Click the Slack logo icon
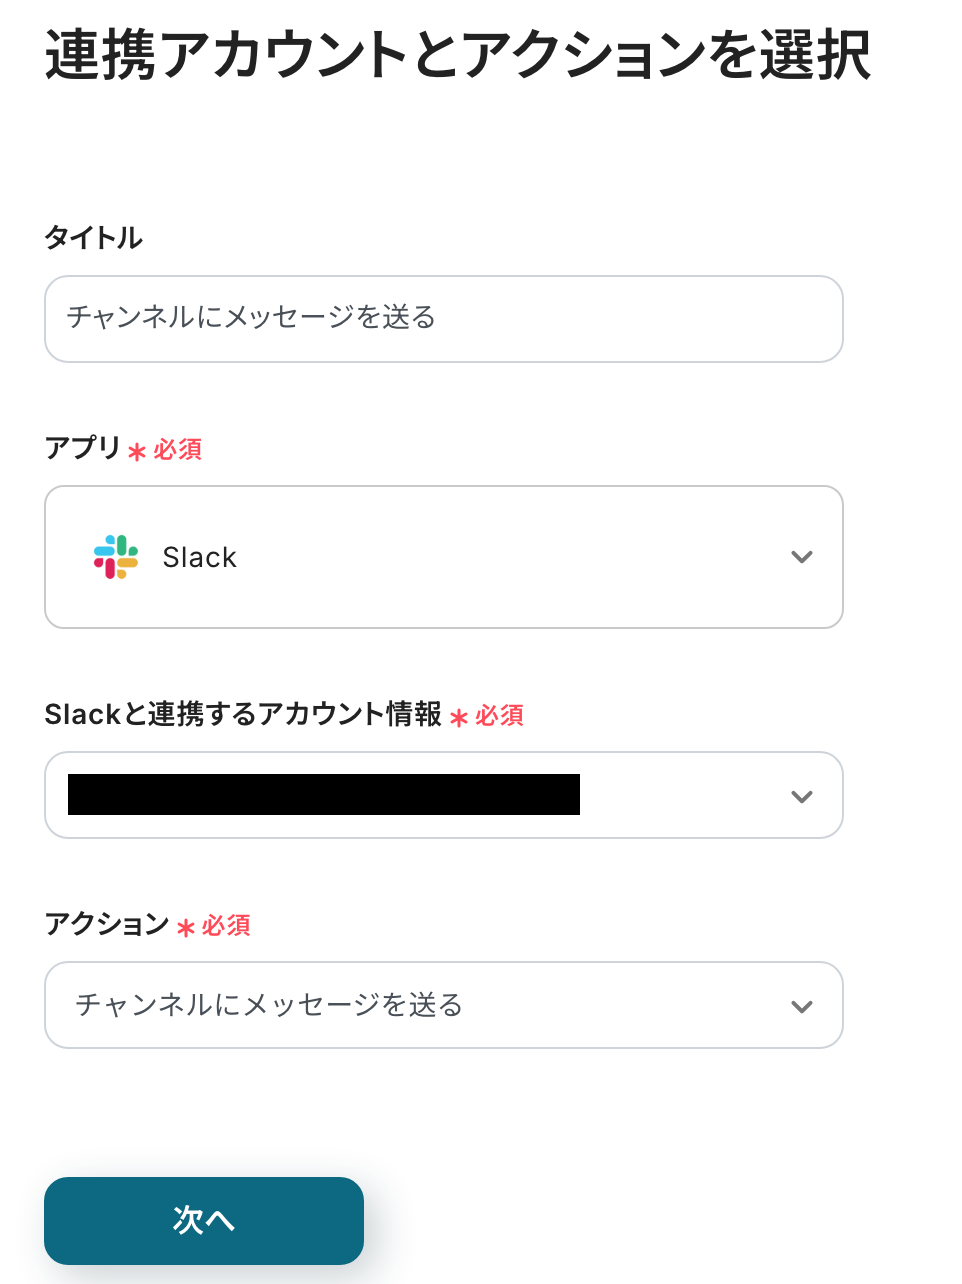The width and height of the screenshot is (962, 1284). [x=116, y=557]
